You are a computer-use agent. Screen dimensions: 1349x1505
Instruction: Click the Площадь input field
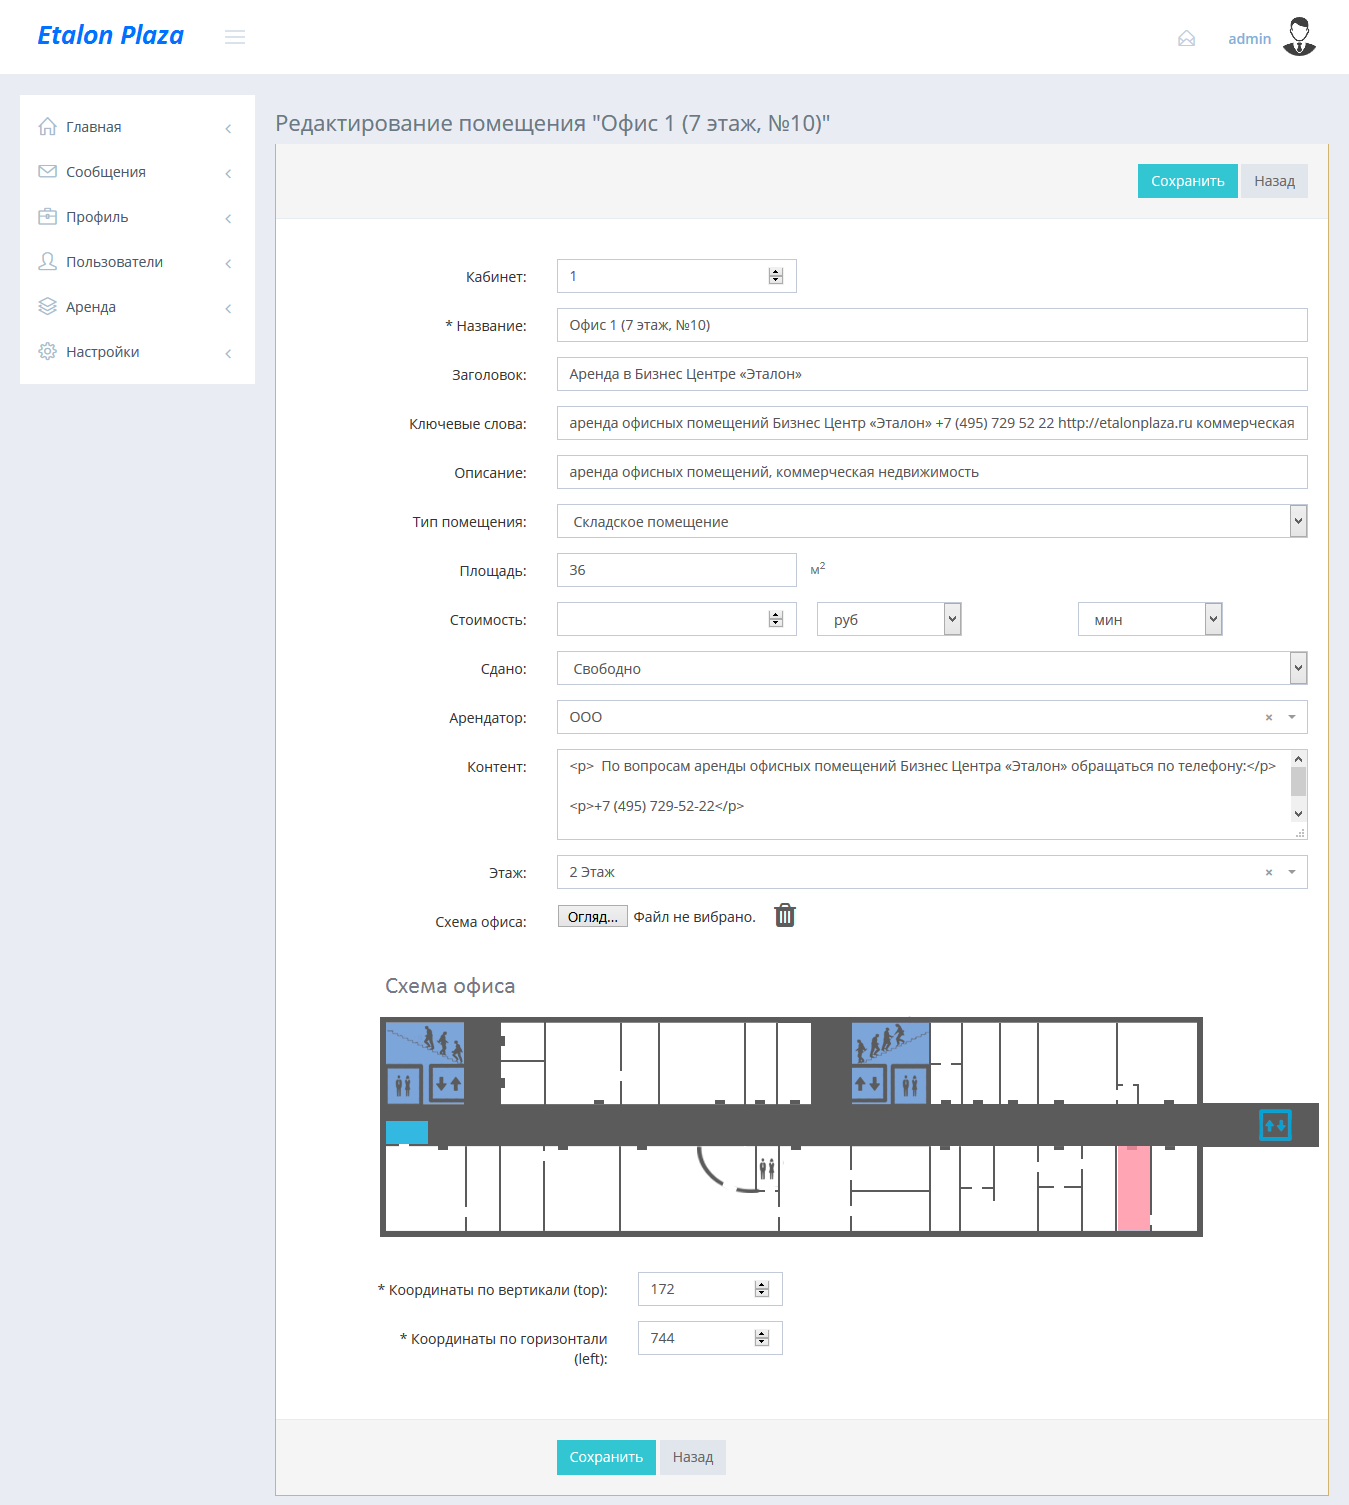[677, 570]
